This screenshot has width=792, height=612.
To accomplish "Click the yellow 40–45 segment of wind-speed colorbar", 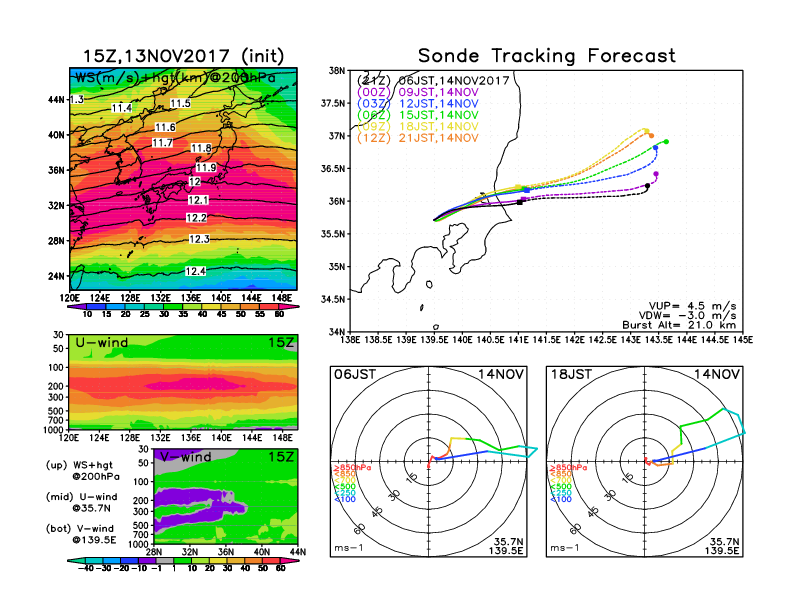I will 211,306.
